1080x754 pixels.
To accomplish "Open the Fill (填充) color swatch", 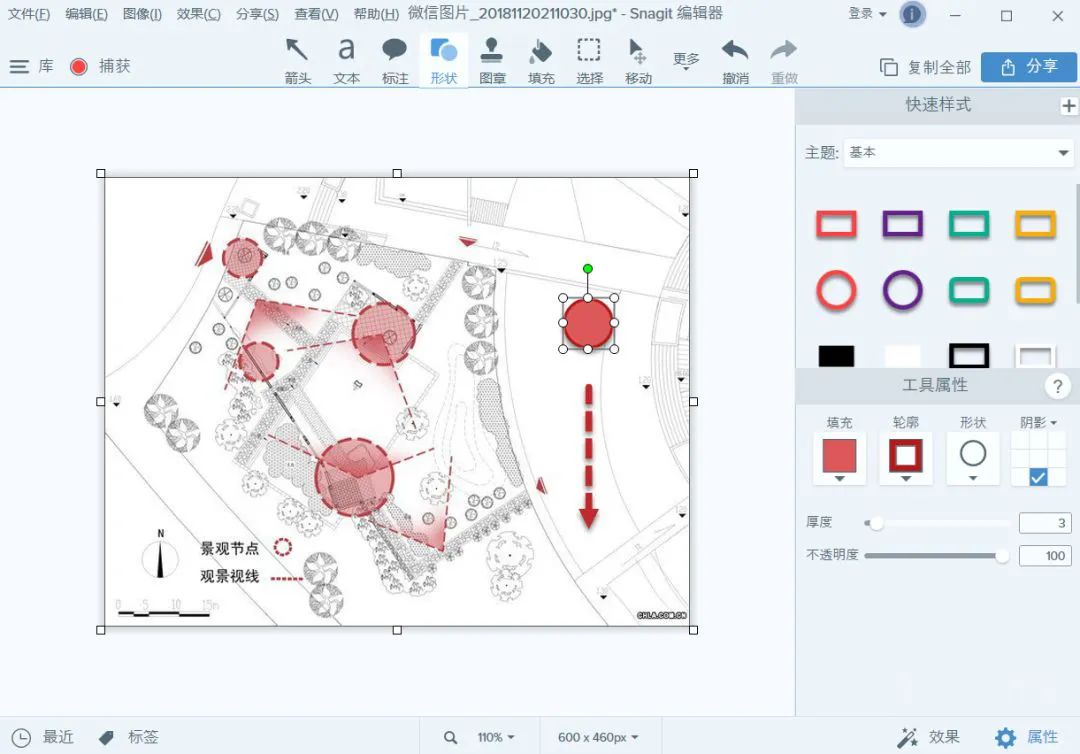I will pos(839,457).
